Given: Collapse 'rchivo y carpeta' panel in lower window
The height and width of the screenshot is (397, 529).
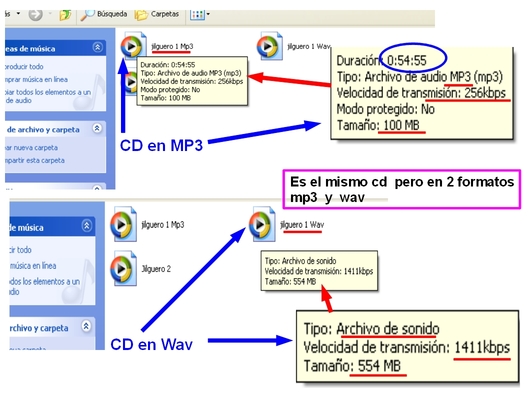Looking at the screenshot, I should coord(86,326).
